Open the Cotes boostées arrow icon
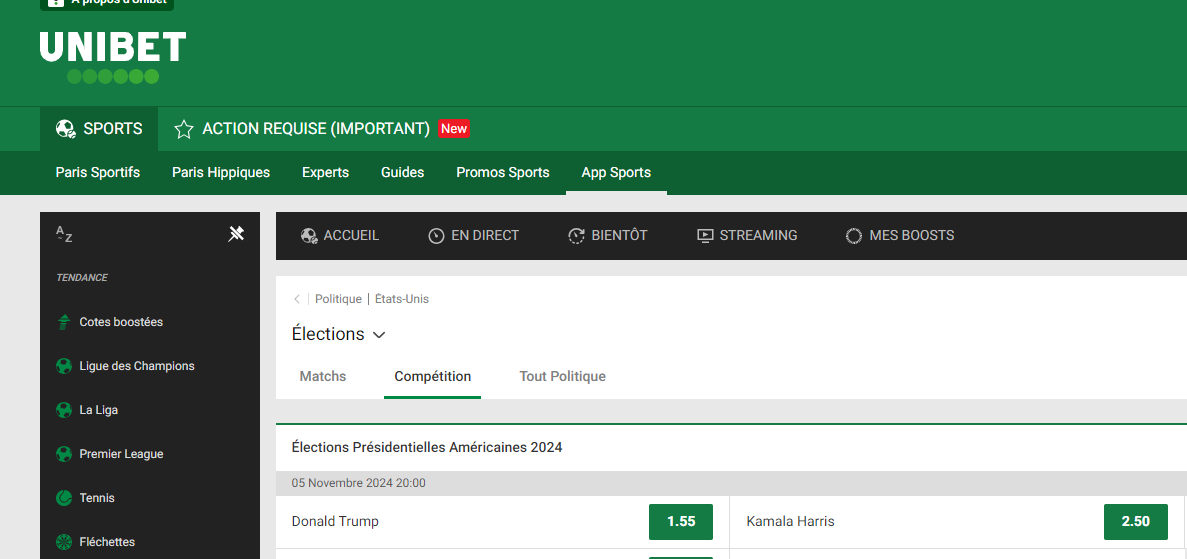The width and height of the screenshot is (1187, 559). [x=64, y=322]
